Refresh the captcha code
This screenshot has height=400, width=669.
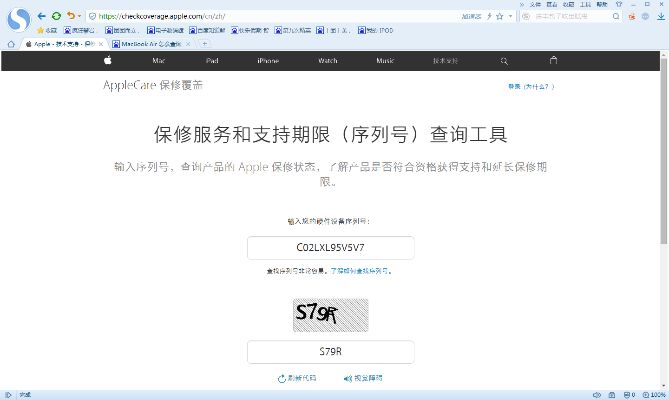pos(297,378)
